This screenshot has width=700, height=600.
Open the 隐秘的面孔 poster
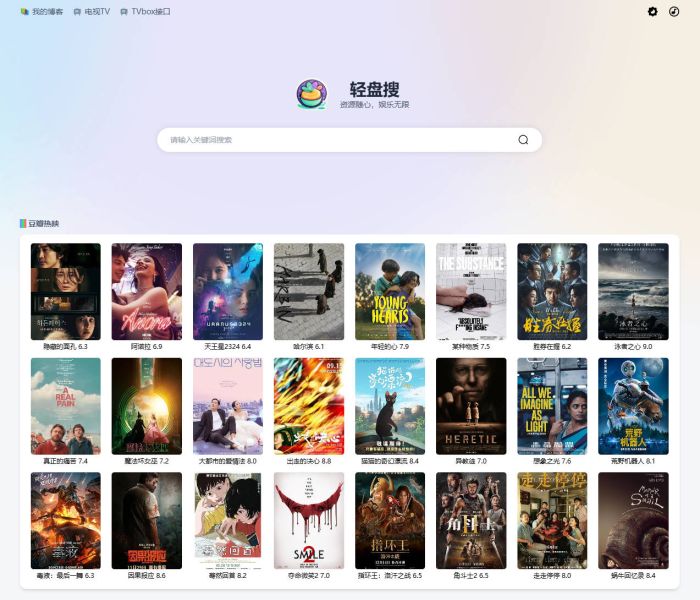coord(66,292)
